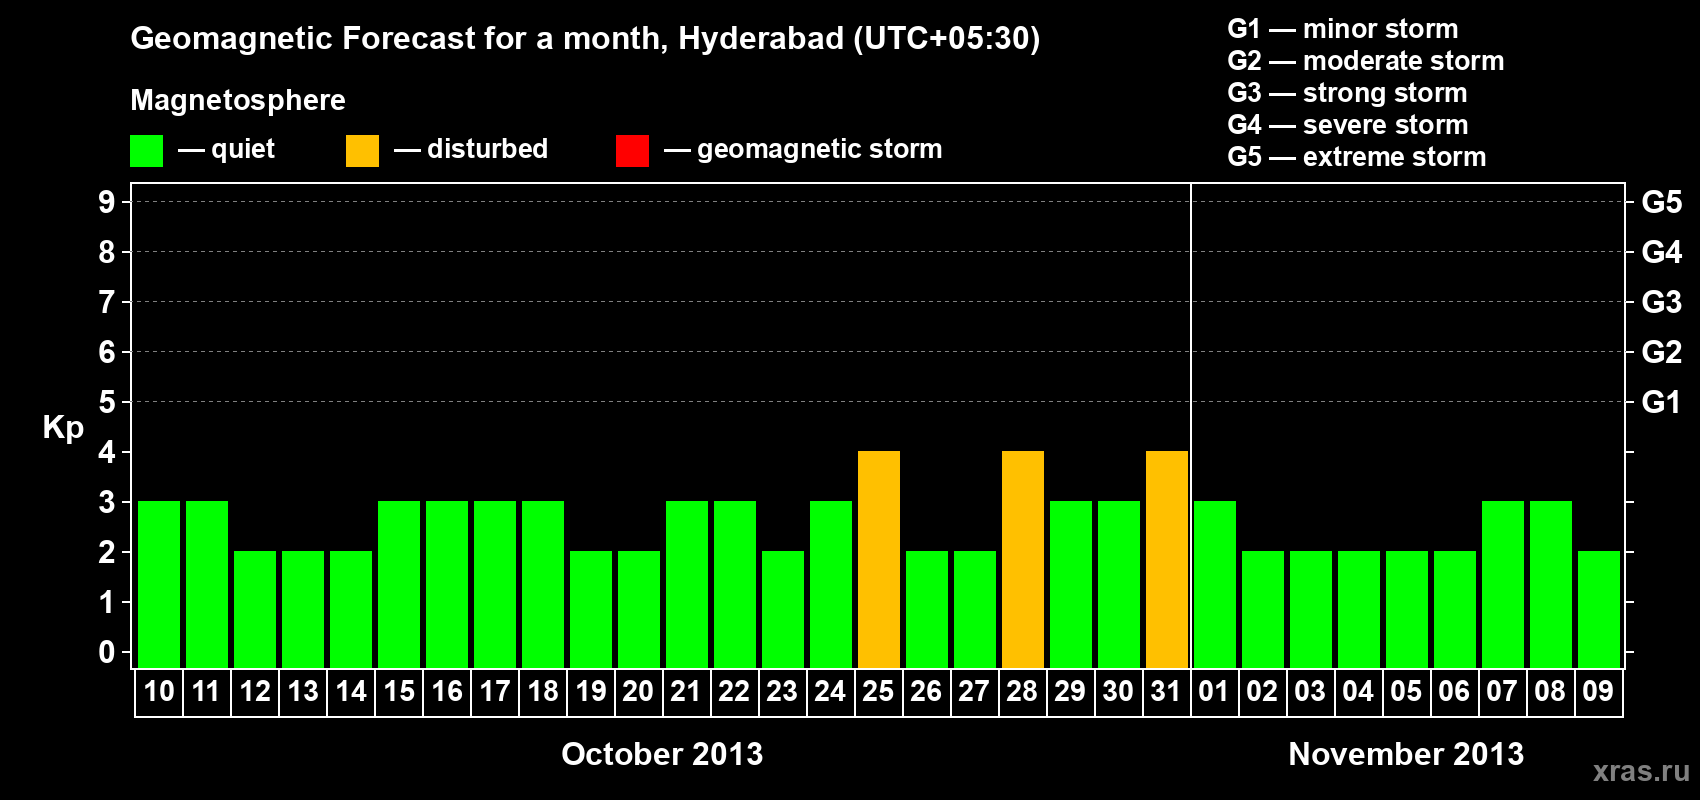
Task: Click the green bar for October 10
Action: 159,584
